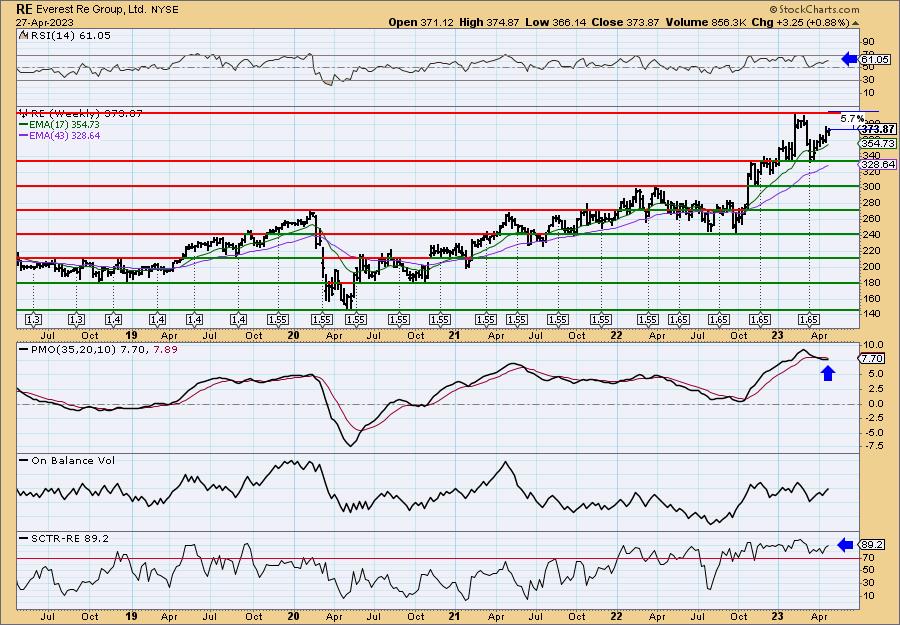The width and height of the screenshot is (900, 625).
Task: Click the Open 371.12 value
Action: point(421,22)
